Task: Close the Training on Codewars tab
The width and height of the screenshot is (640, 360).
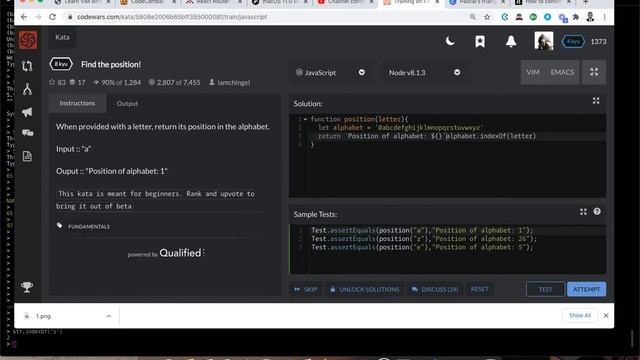Action: [437, 2]
